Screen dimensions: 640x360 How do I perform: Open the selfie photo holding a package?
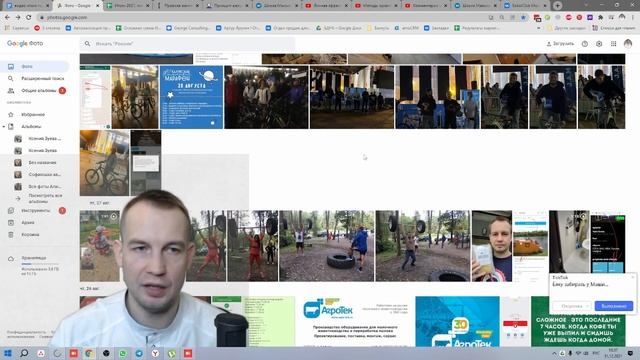492,246
